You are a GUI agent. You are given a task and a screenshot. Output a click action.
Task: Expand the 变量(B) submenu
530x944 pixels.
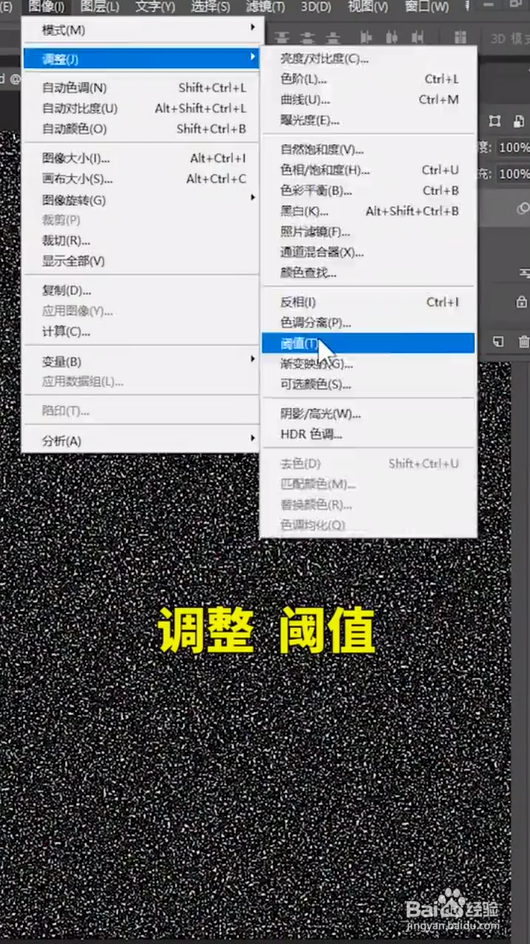click(140, 361)
